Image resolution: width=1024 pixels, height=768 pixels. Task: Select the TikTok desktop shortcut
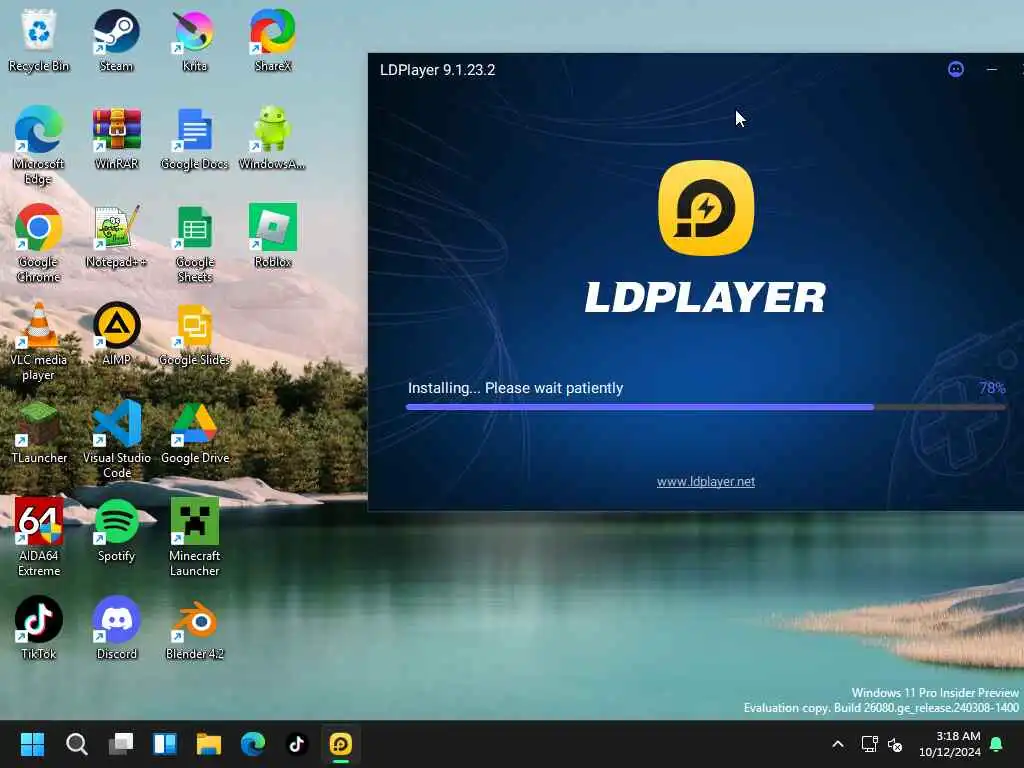39,628
